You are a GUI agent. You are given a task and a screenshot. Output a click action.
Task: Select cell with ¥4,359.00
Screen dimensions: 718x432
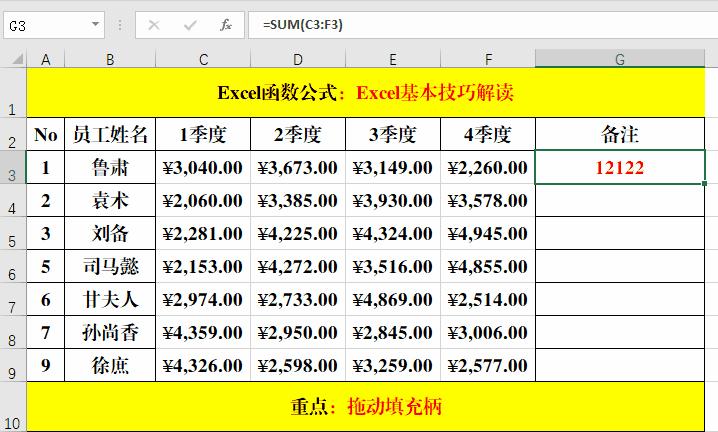[x=203, y=332]
